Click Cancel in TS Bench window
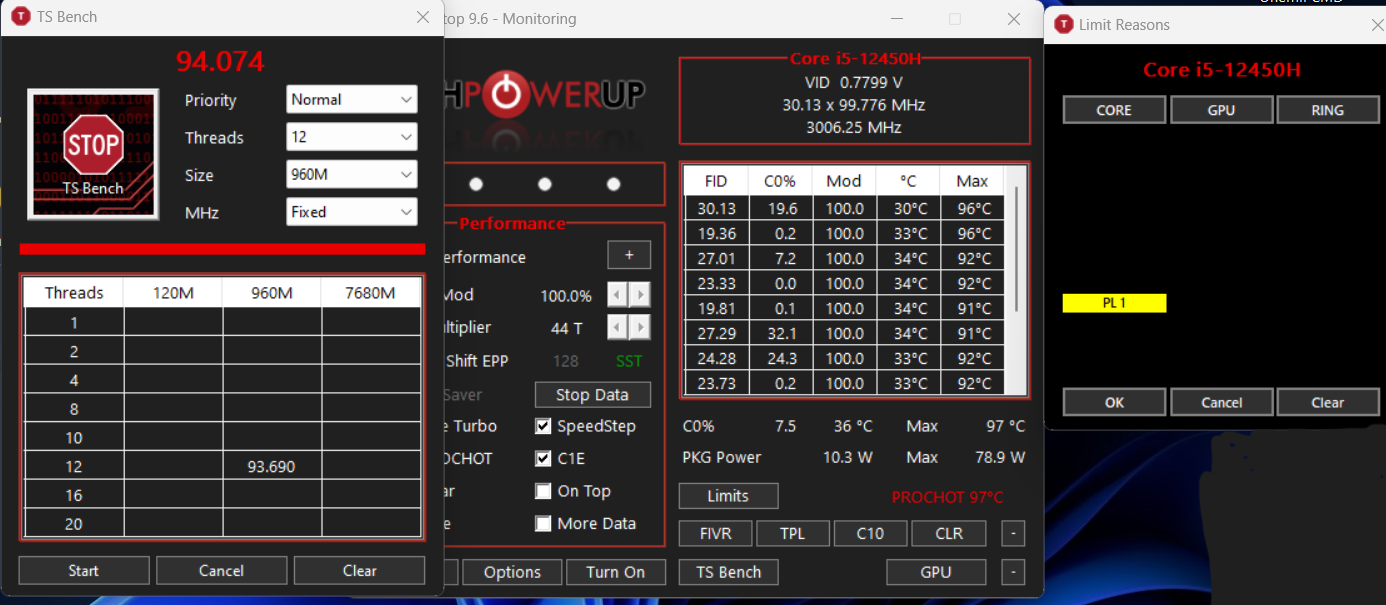This screenshot has height=605, width=1386. [x=221, y=570]
